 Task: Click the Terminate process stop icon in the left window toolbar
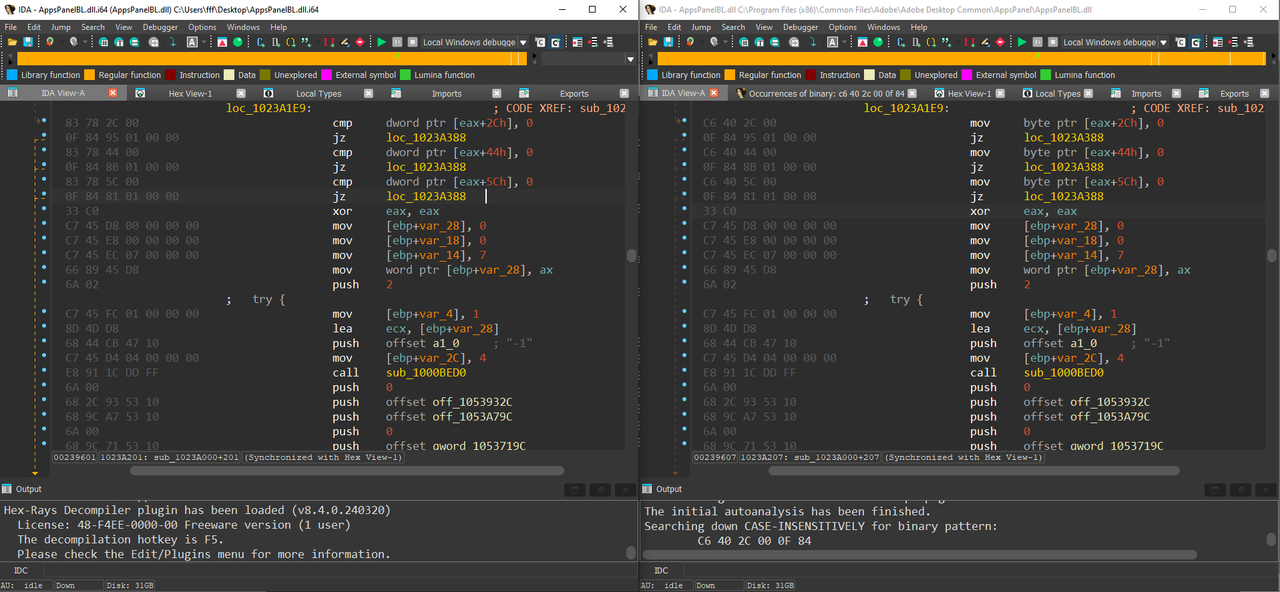click(x=412, y=42)
